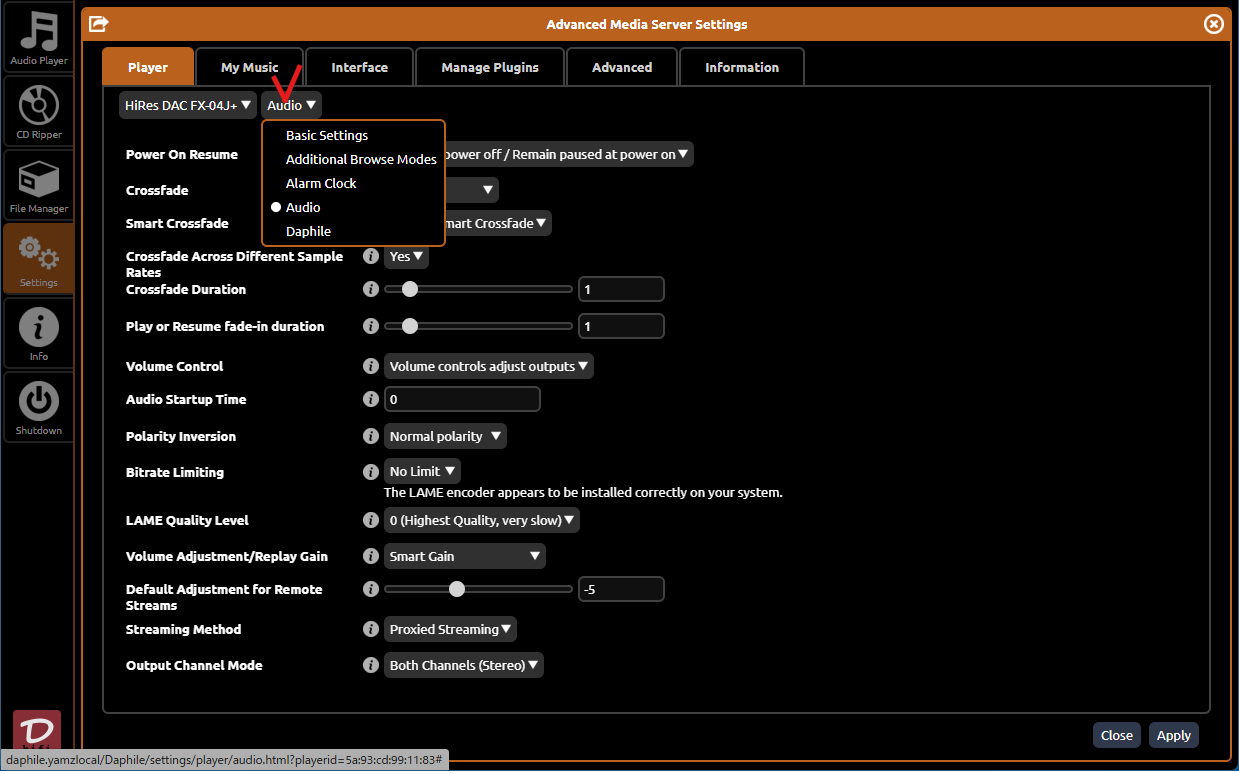Launch the File Manager from sidebar
This screenshot has width=1239, height=774.
38,185
